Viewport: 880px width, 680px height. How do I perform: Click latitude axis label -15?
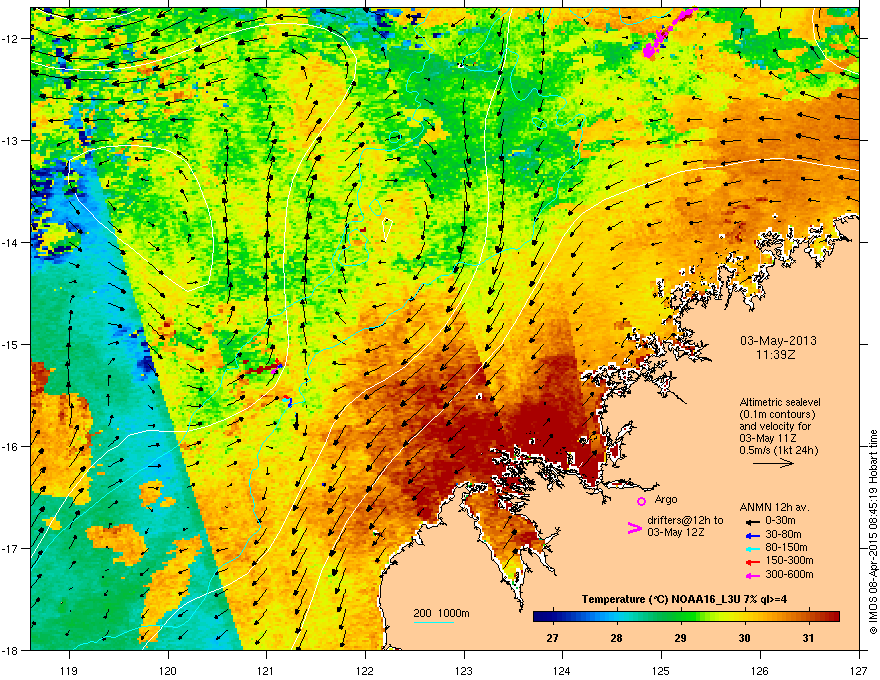10,344
